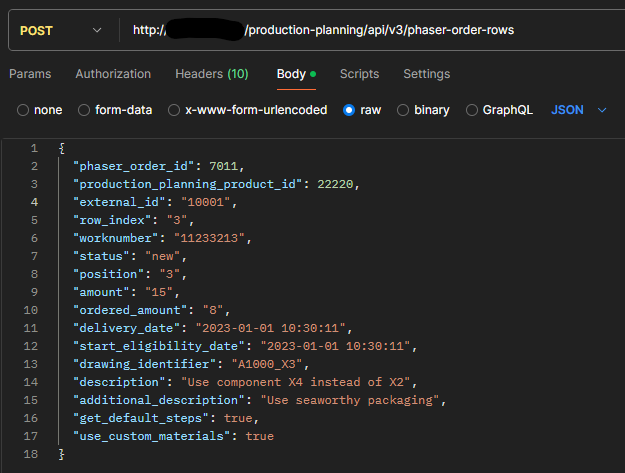
Task: Click the "position" key on line 8
Action: (108, 274)
